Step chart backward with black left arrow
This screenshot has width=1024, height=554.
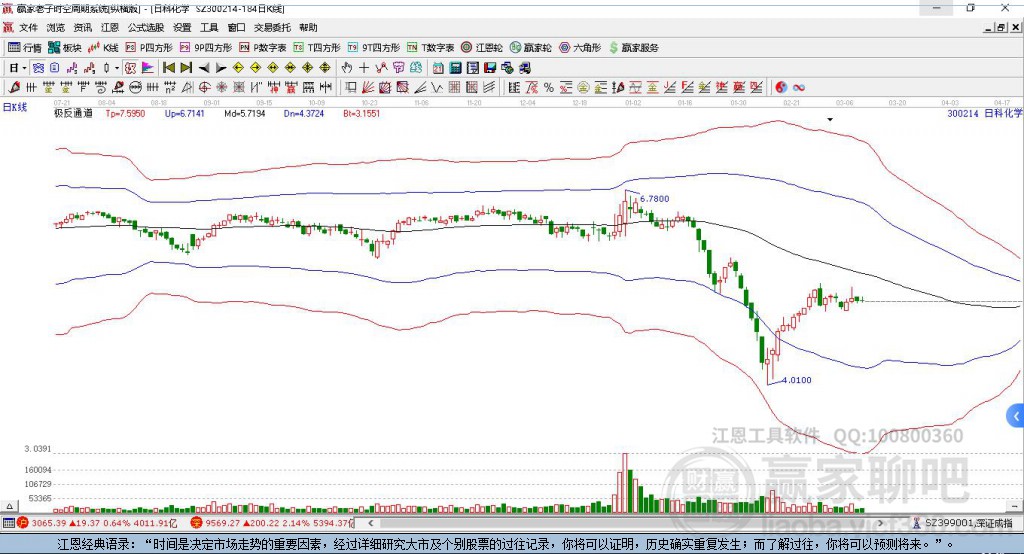[x=204, y=68]
